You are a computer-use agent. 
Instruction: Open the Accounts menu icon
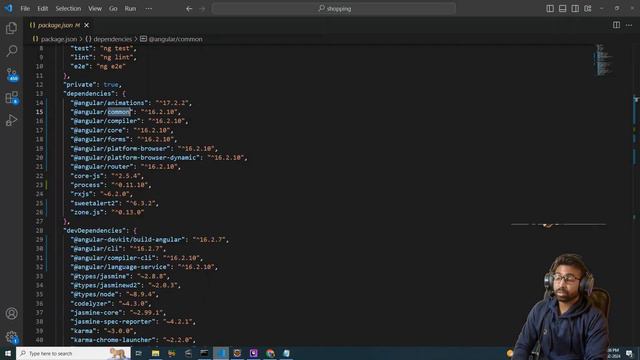[x=11, y=313]
